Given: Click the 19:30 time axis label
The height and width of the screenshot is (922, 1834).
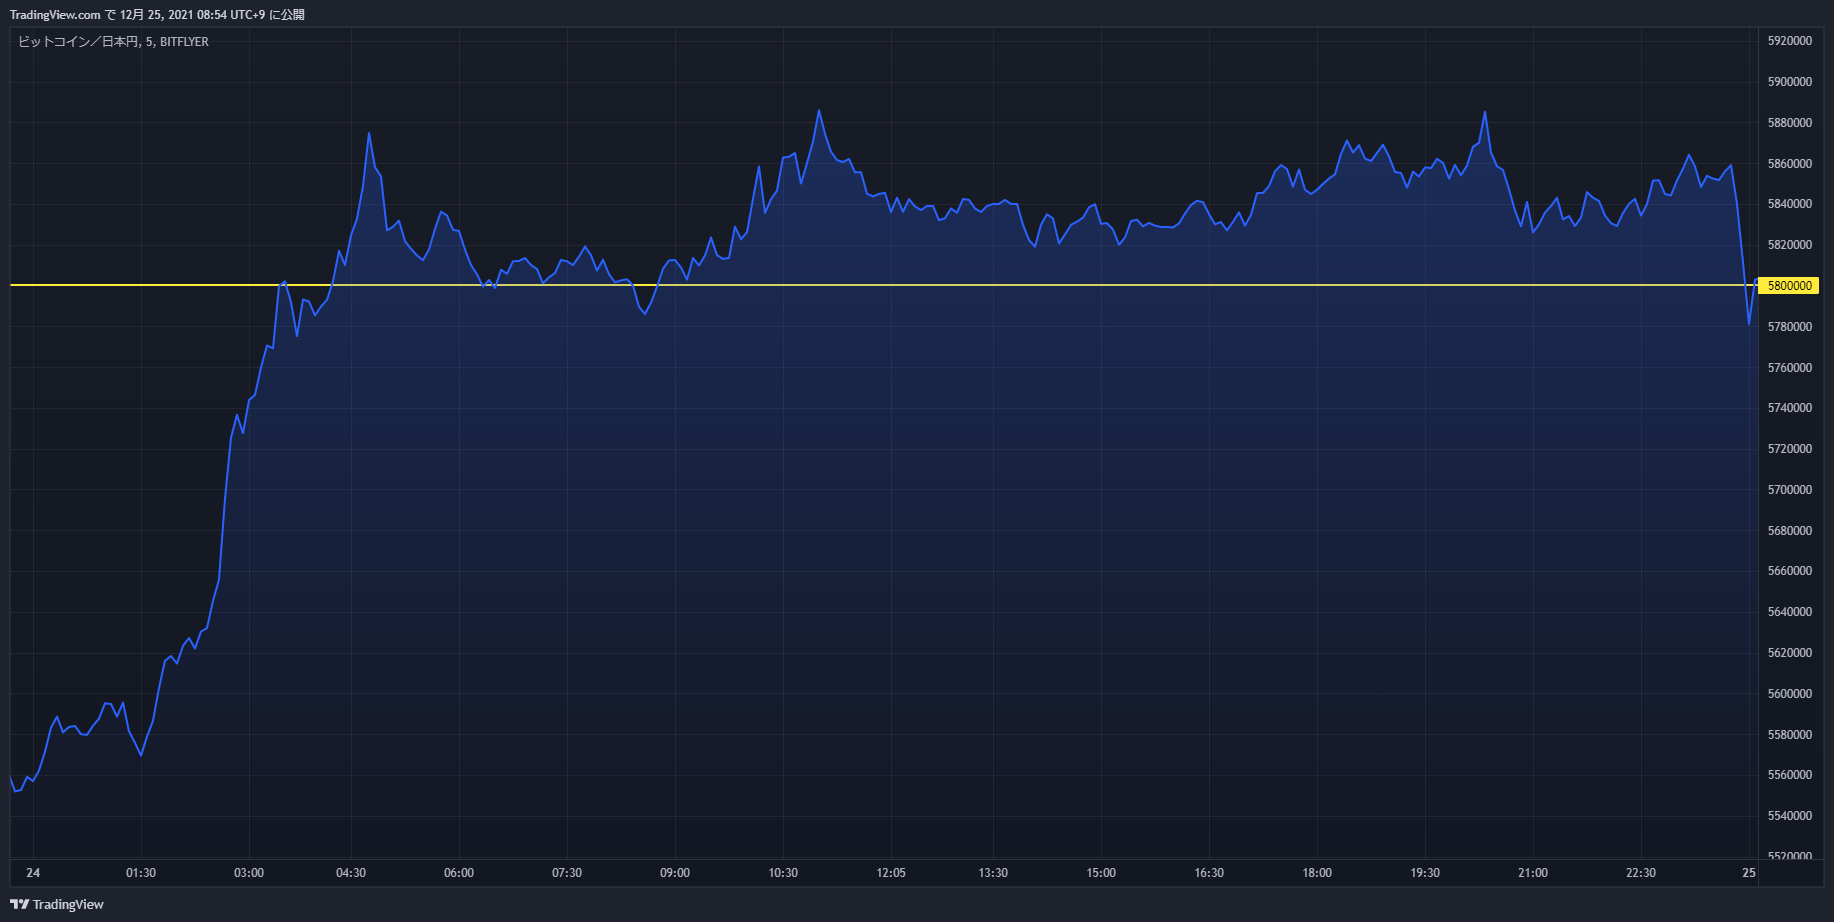Looking at the screenshot, I should point(1425,873).
